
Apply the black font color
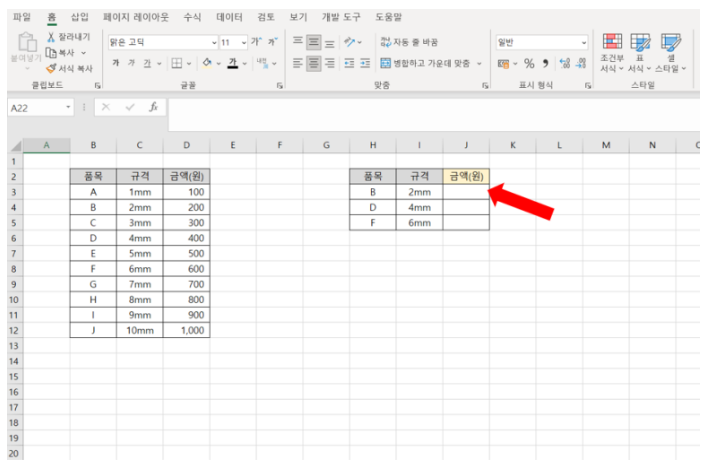click(233, 63)
